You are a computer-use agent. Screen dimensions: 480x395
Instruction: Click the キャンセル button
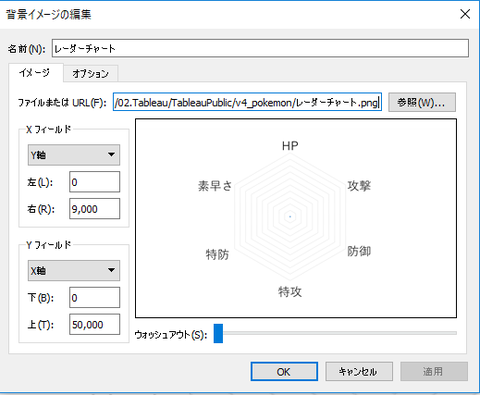click(x=359, y=371)
